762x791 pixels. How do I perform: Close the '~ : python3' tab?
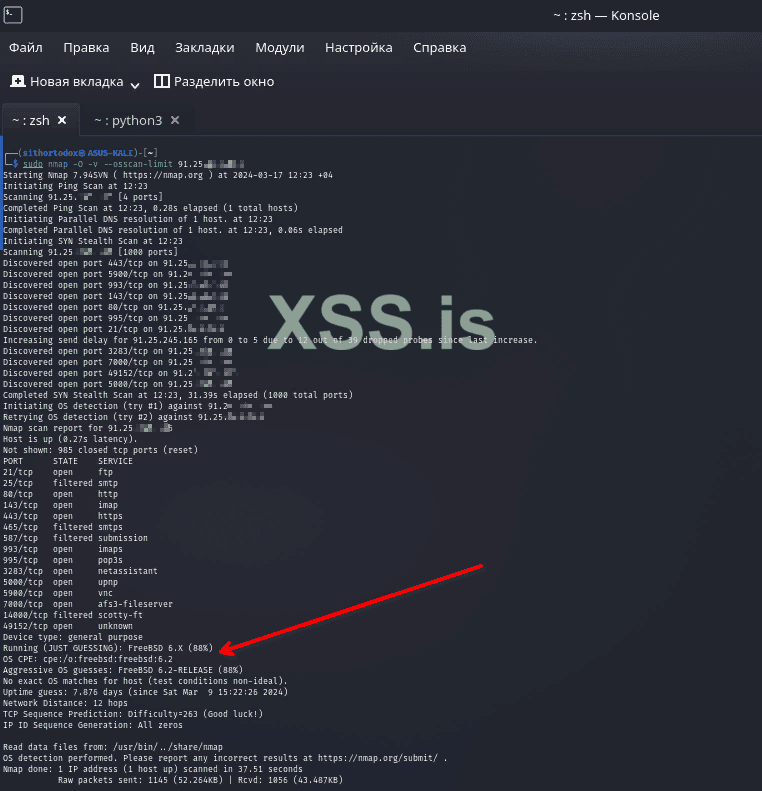175,120
